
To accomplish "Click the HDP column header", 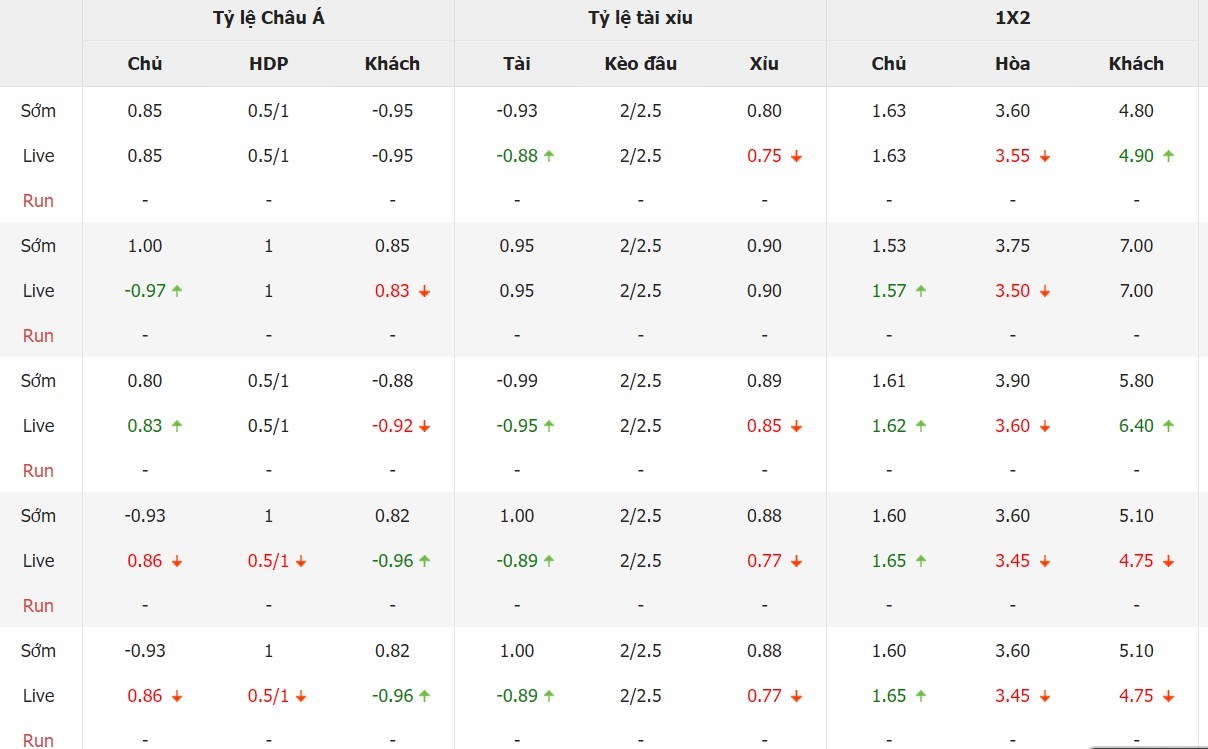I will click(x=268, y=63).
